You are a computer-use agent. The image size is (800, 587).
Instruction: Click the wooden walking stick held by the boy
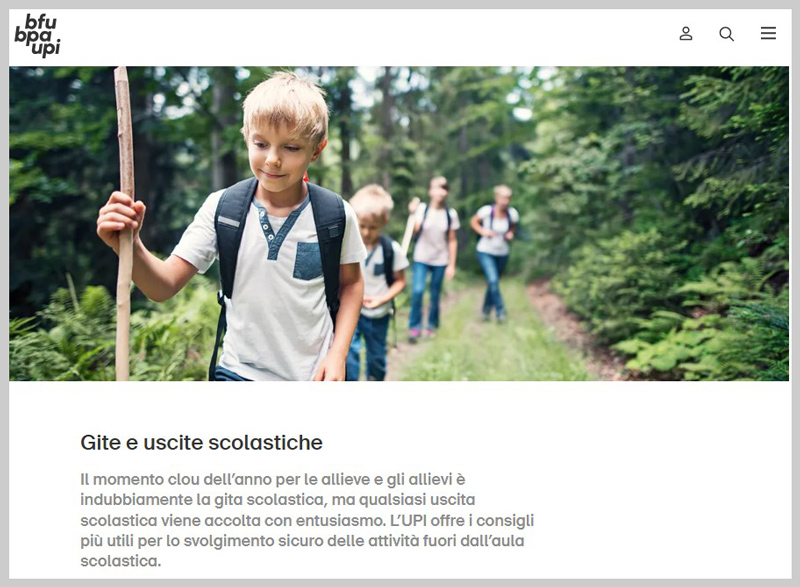[124, 223]
